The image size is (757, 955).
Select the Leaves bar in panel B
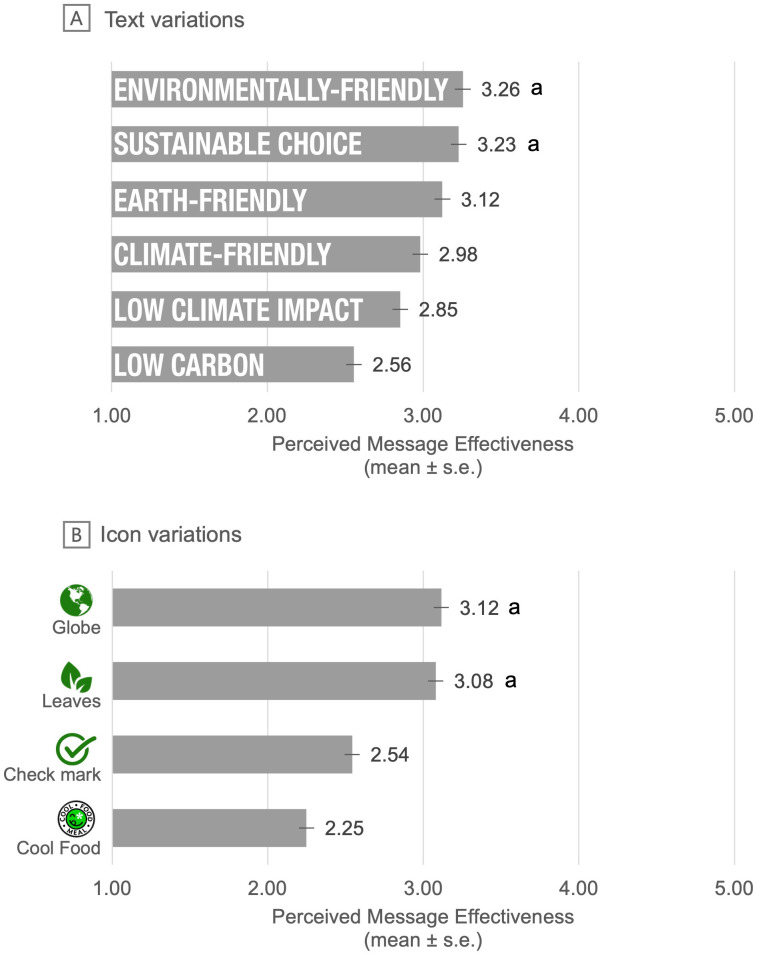(x=274, y=681)
